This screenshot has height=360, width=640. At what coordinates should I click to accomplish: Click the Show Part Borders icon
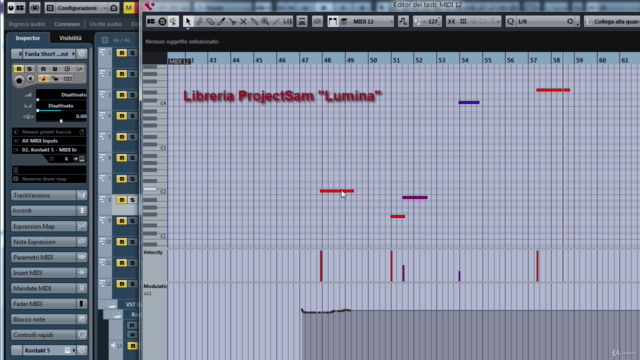pyautogui.click(x=333, y=22)
